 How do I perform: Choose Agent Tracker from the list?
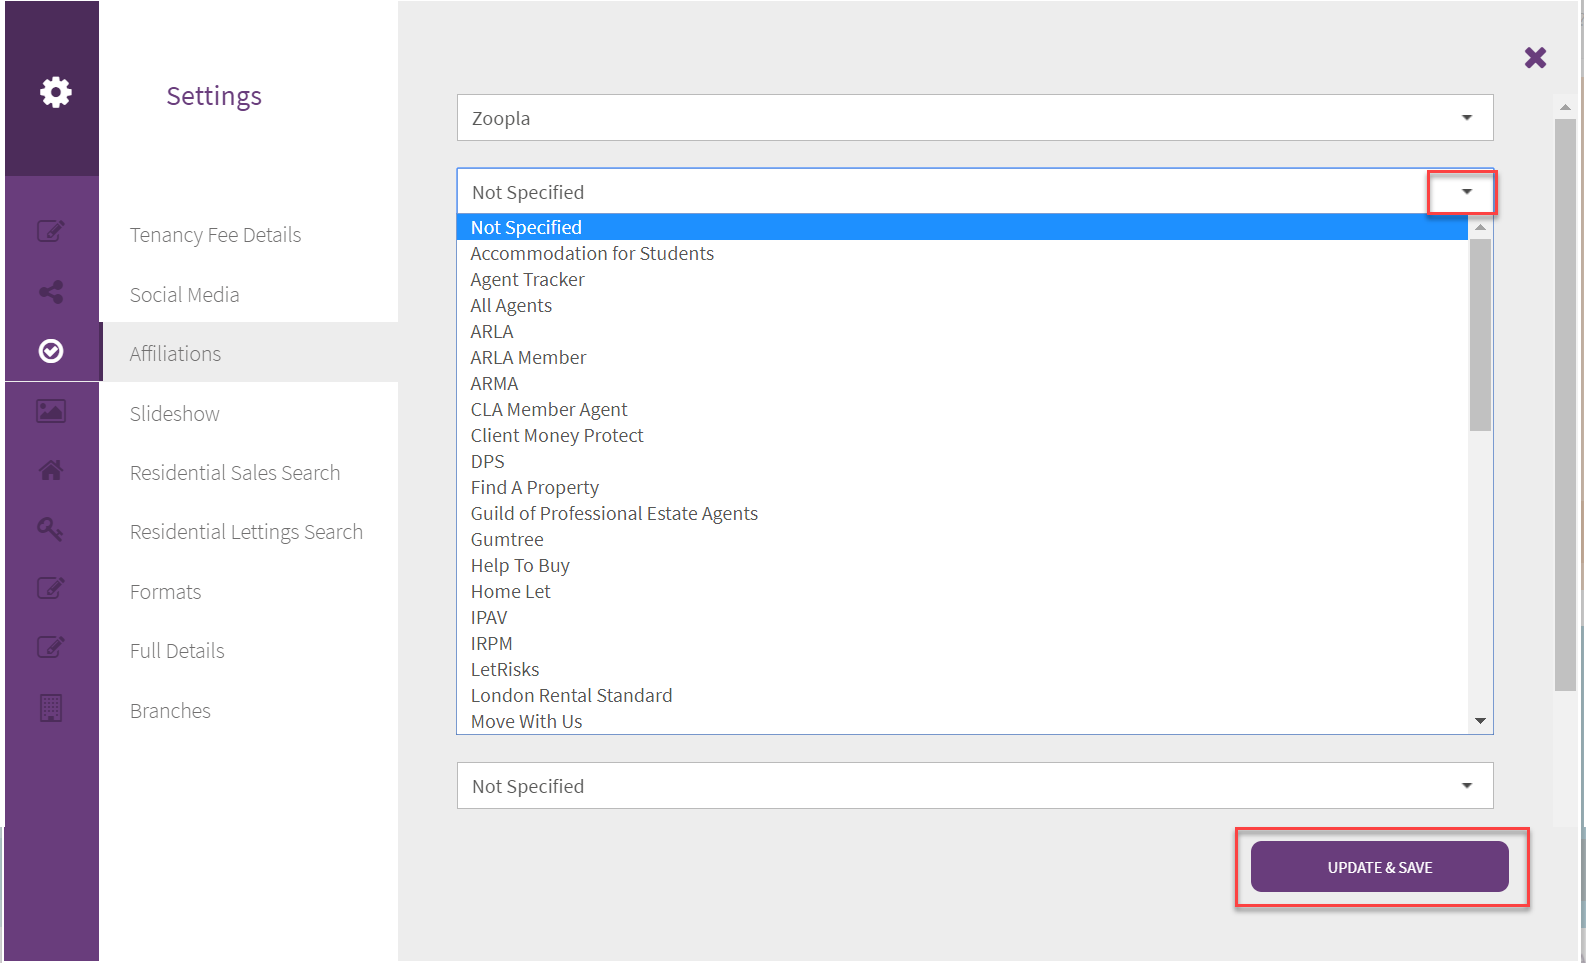[962, 279]
